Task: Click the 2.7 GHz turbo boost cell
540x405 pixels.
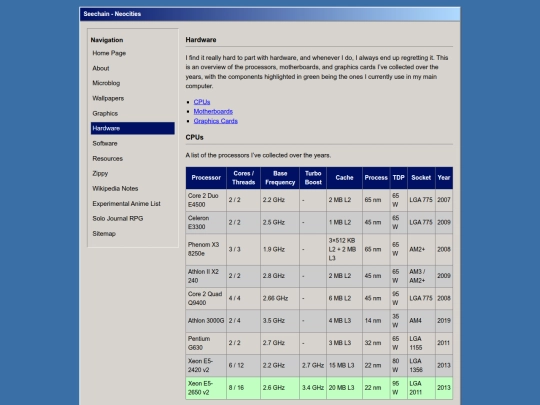Action: tap(313, 365)
